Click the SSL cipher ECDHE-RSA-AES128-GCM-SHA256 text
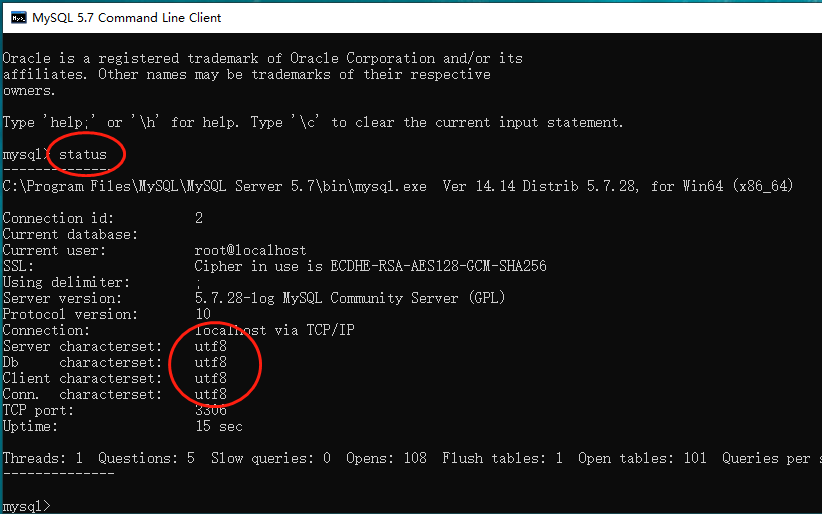This screenshot has width=822, height=514. click(438, 266)
